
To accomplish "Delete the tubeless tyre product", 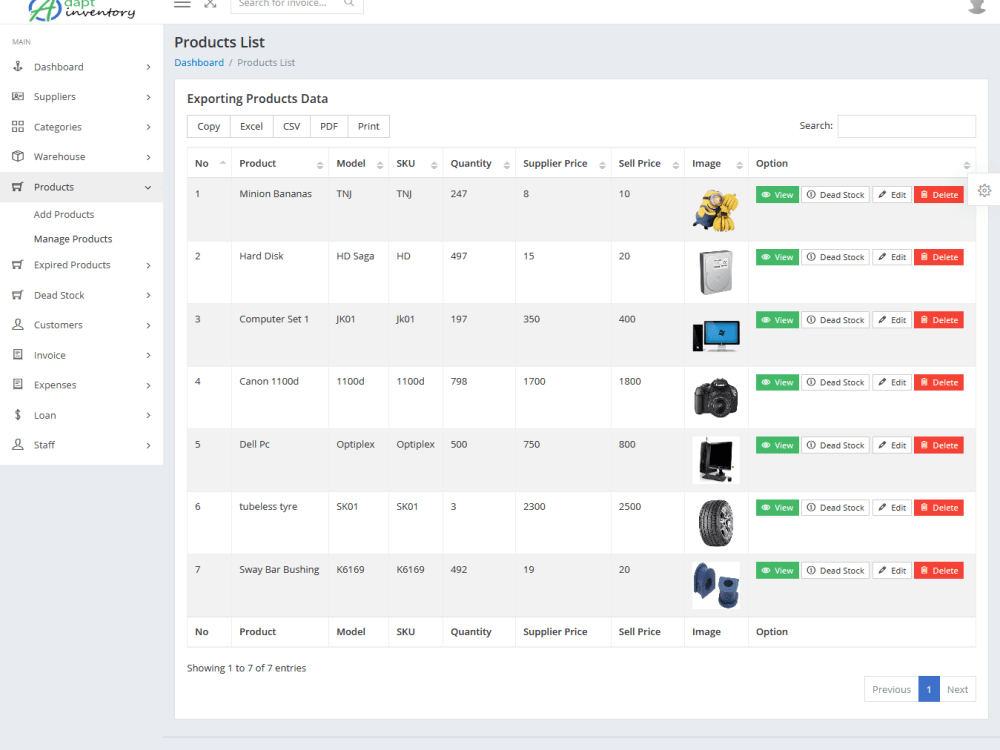I will pos(939,508).
